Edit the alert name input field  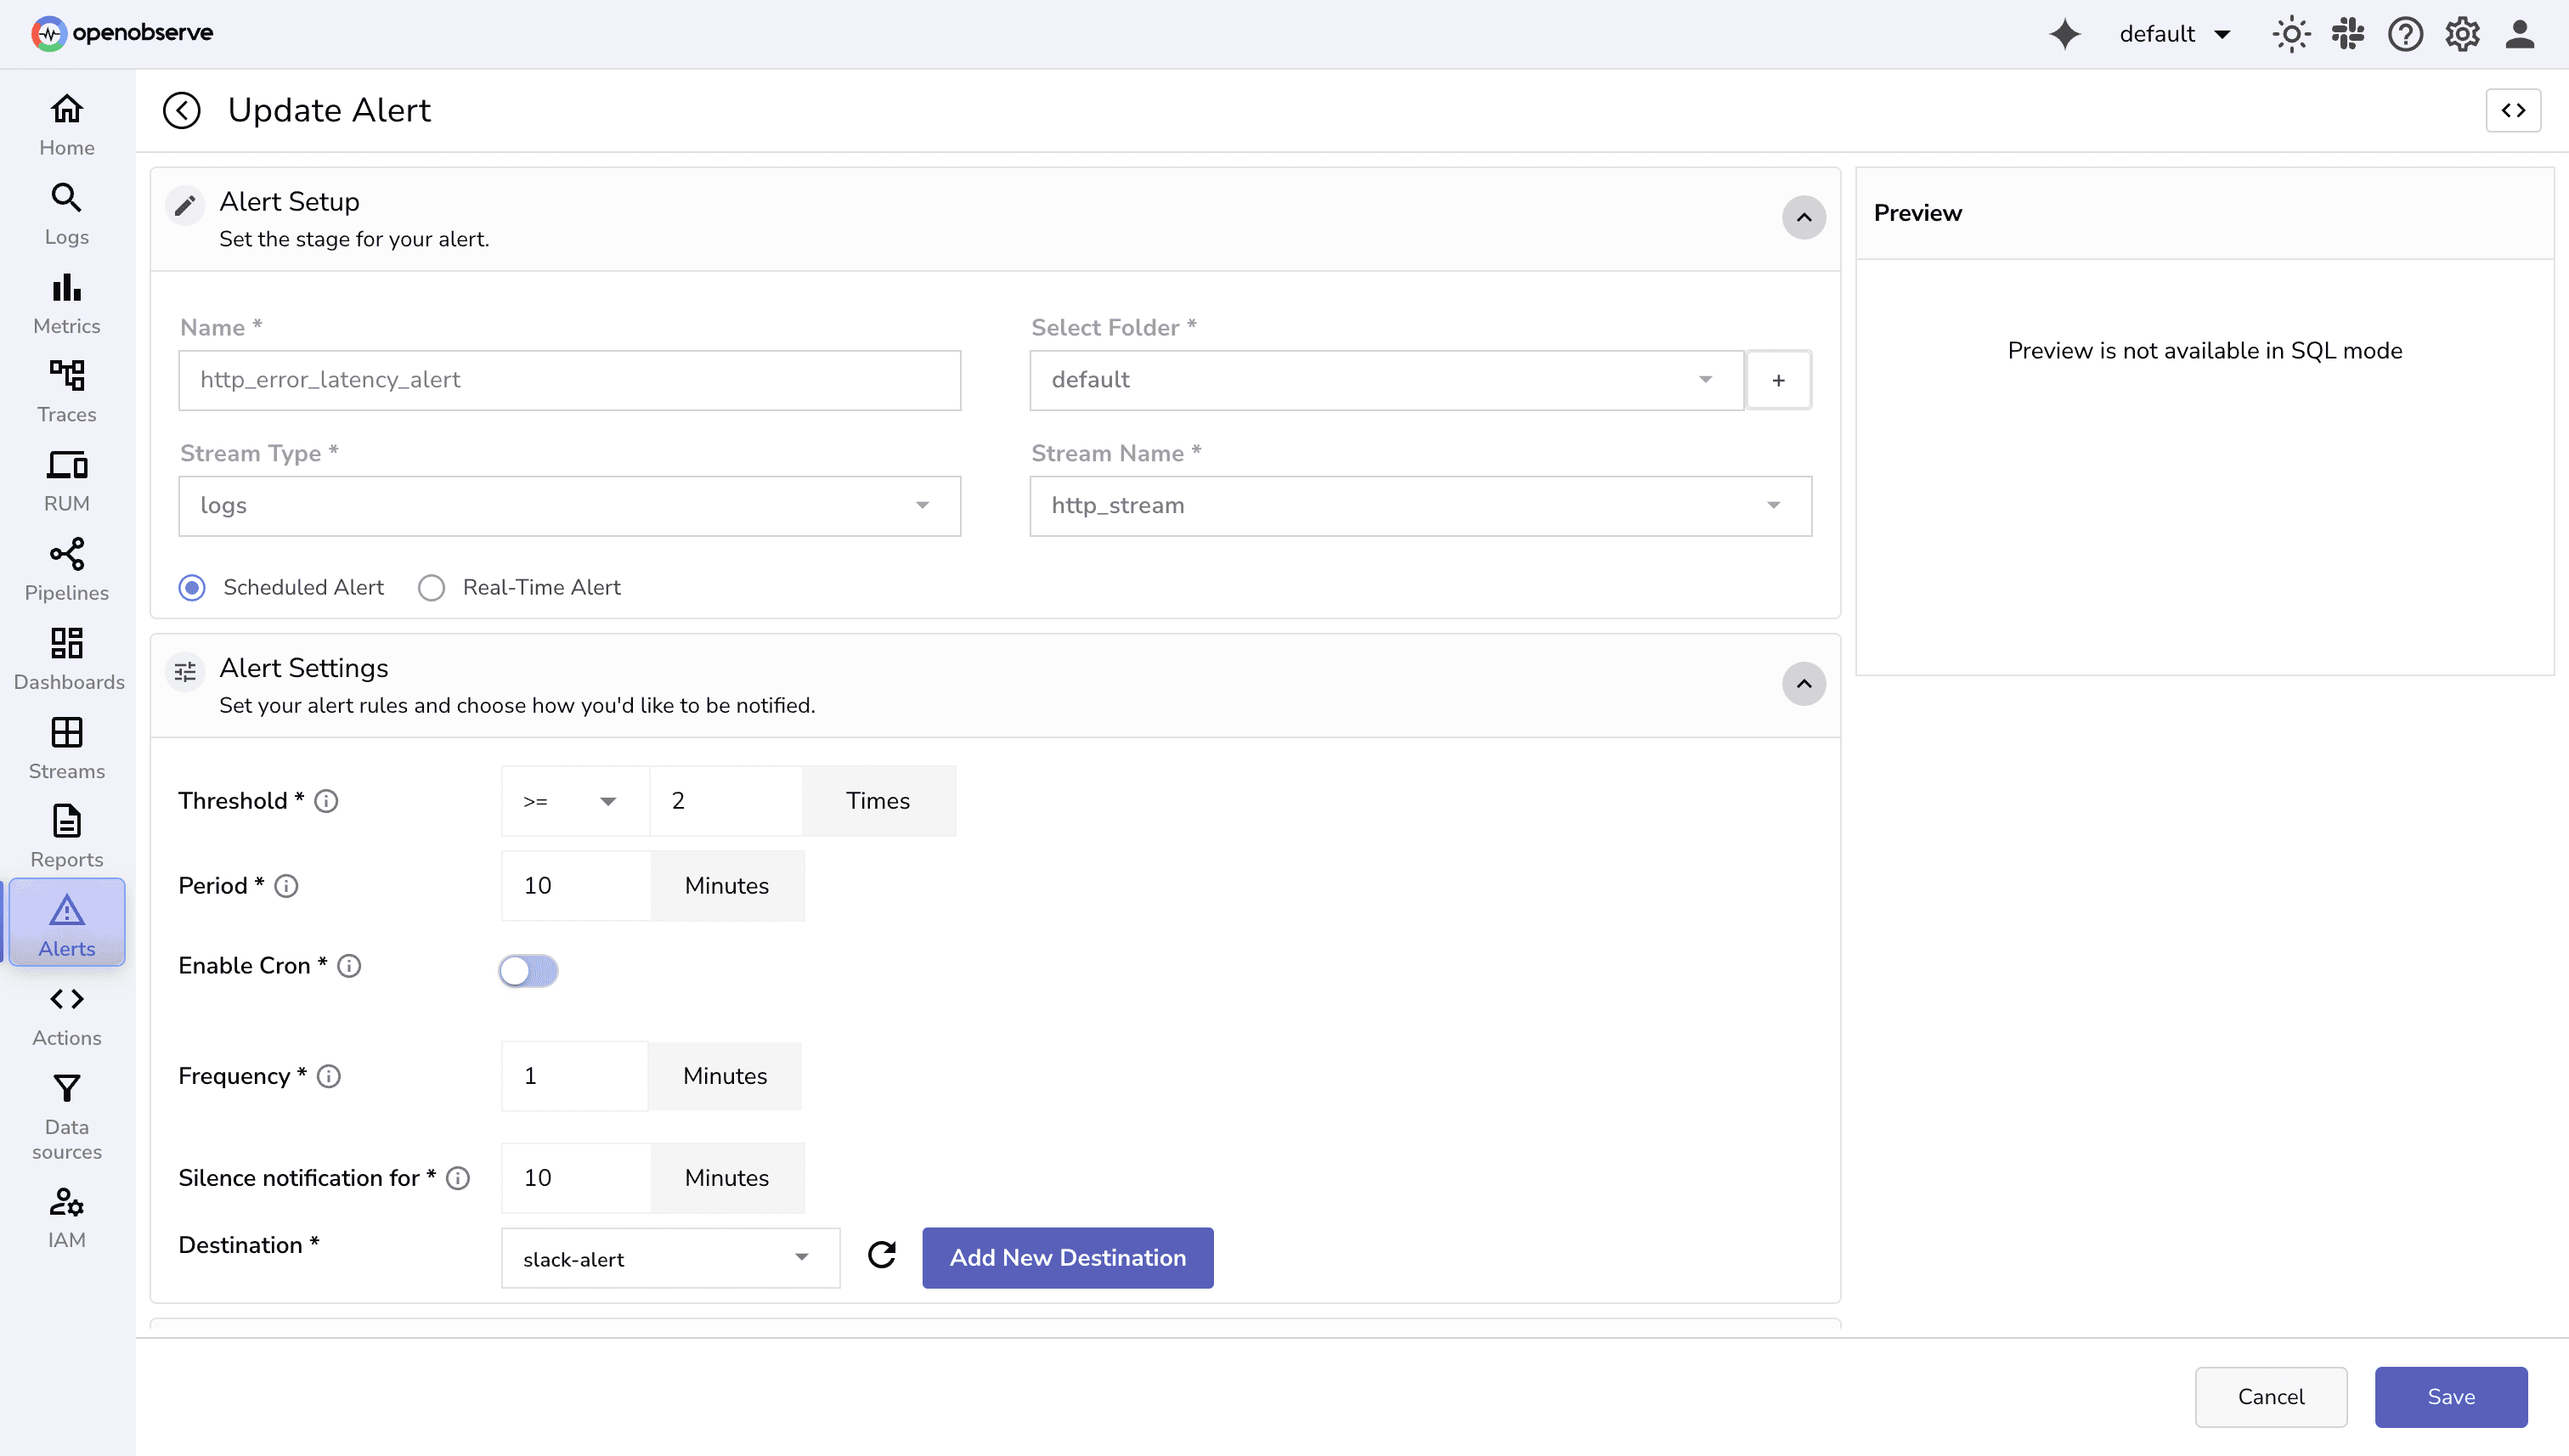click(569, 380)
